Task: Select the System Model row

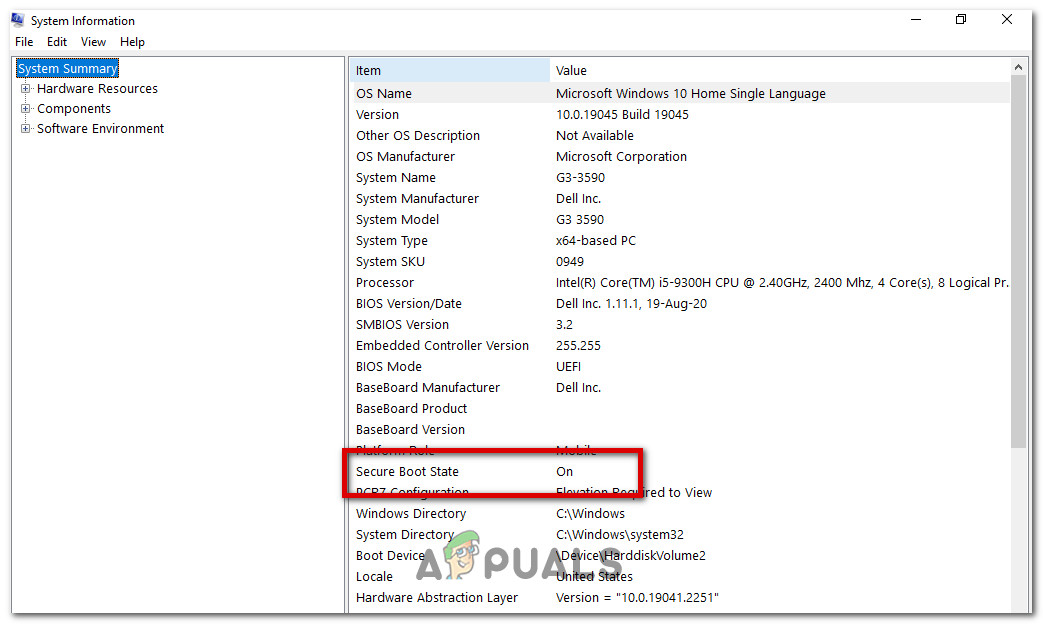Action: (x=680, y=220)
